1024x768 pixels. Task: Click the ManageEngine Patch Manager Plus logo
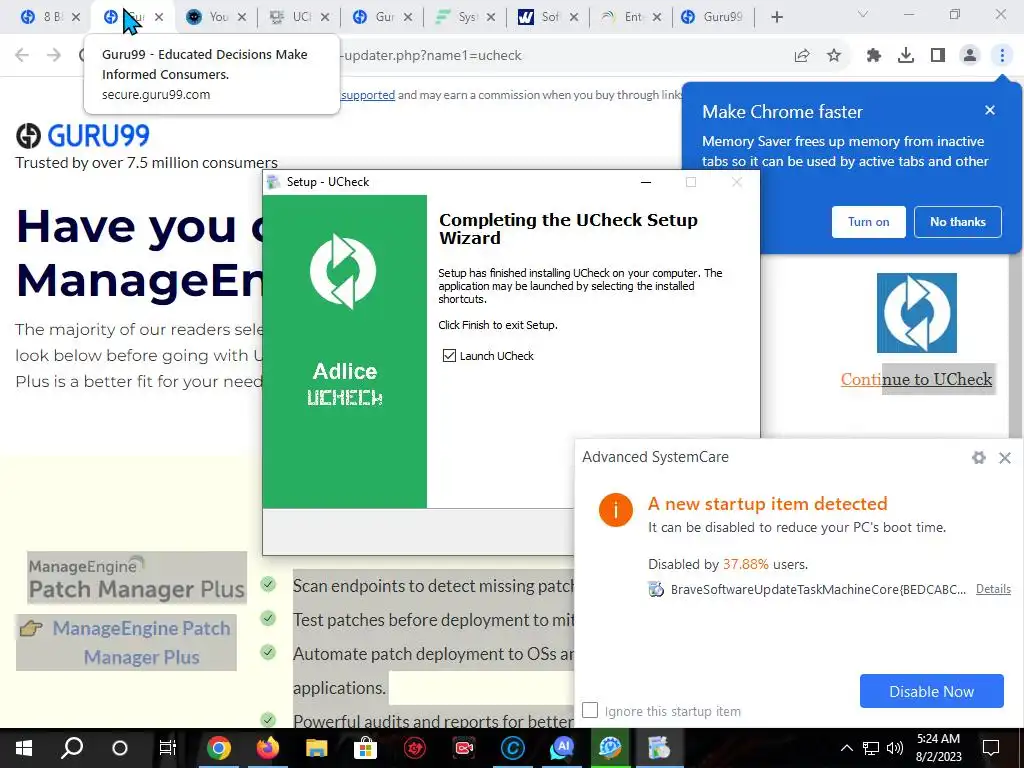136,577
